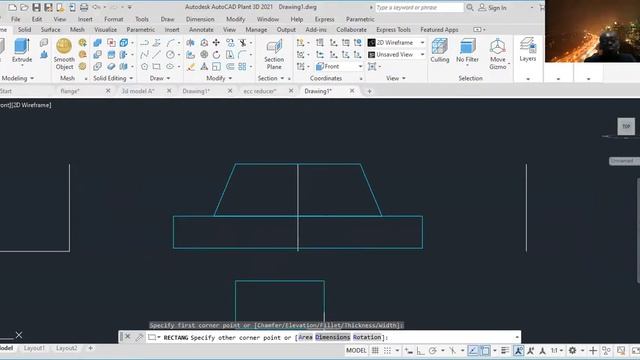Screen dimensions: 640x360
Task: Open the Parametric menu
Action: coord(360,19)
